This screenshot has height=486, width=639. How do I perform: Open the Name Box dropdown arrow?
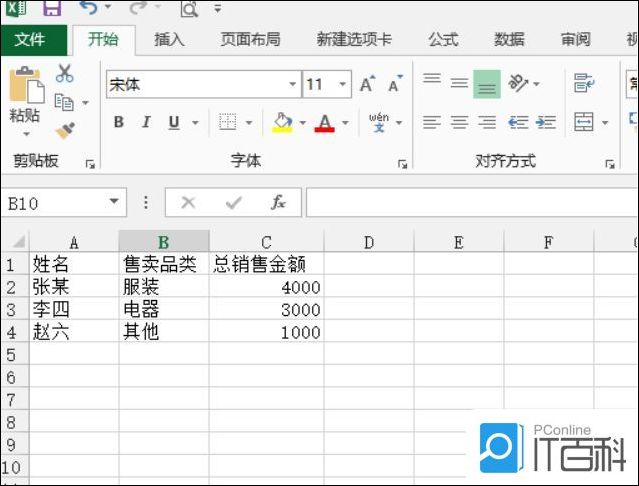(114, 201)
